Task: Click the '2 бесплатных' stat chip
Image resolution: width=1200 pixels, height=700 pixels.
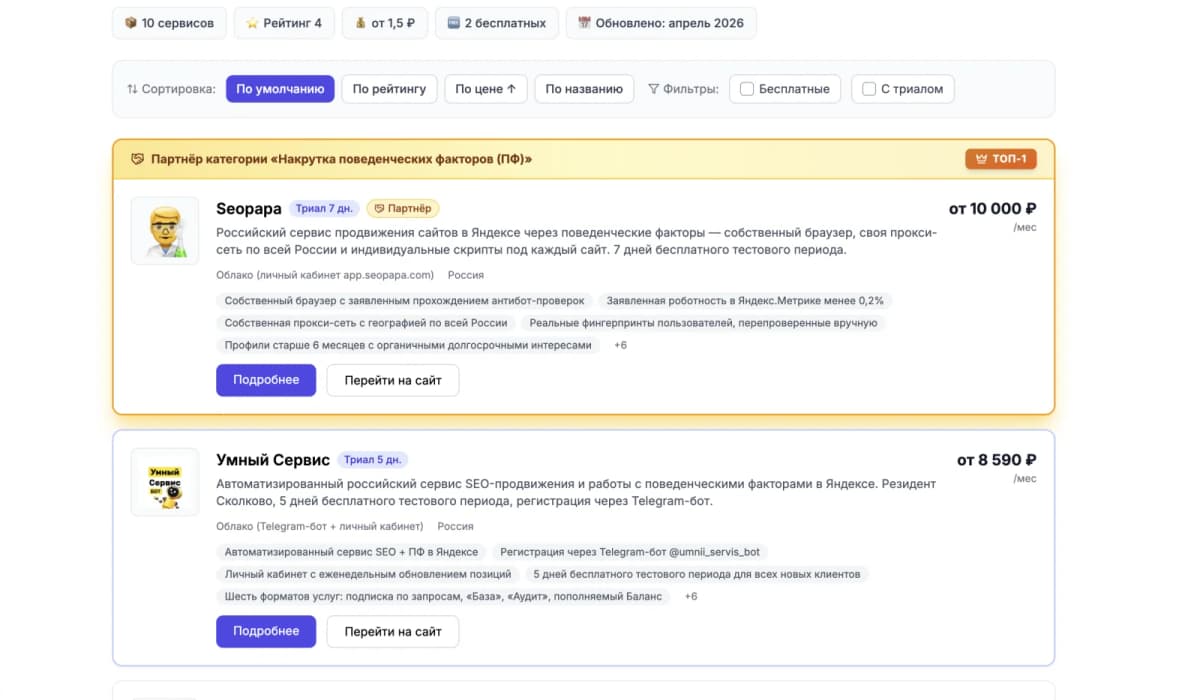Action: click(x=497, y=23)
